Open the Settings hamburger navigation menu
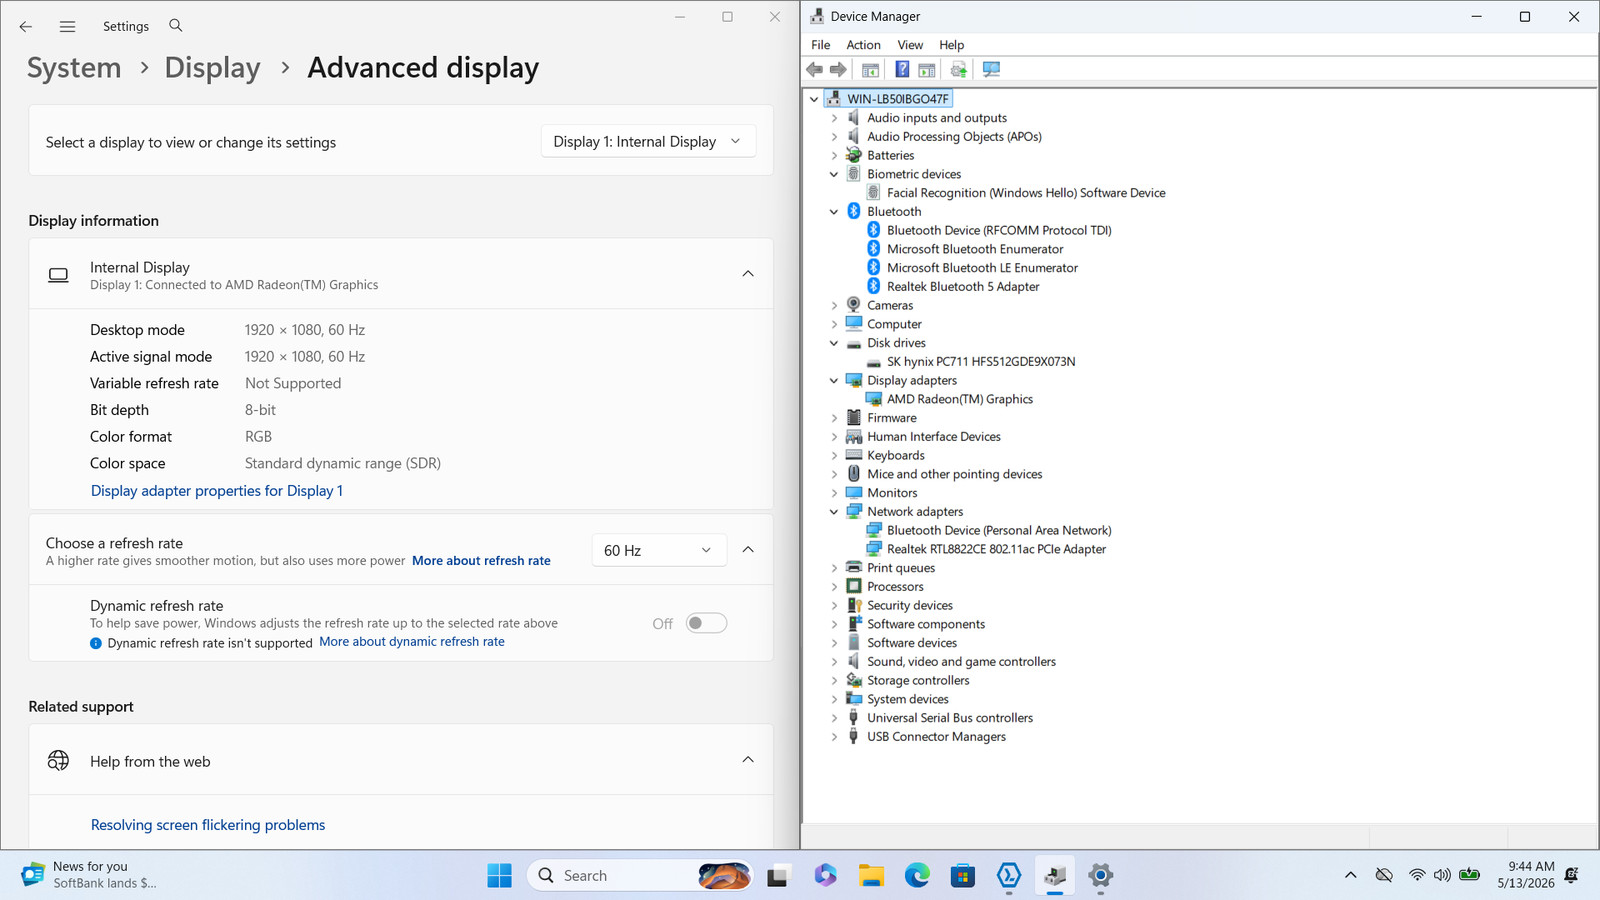The height and width of the screenshot is (900, 1600). [x=67, y=27]
